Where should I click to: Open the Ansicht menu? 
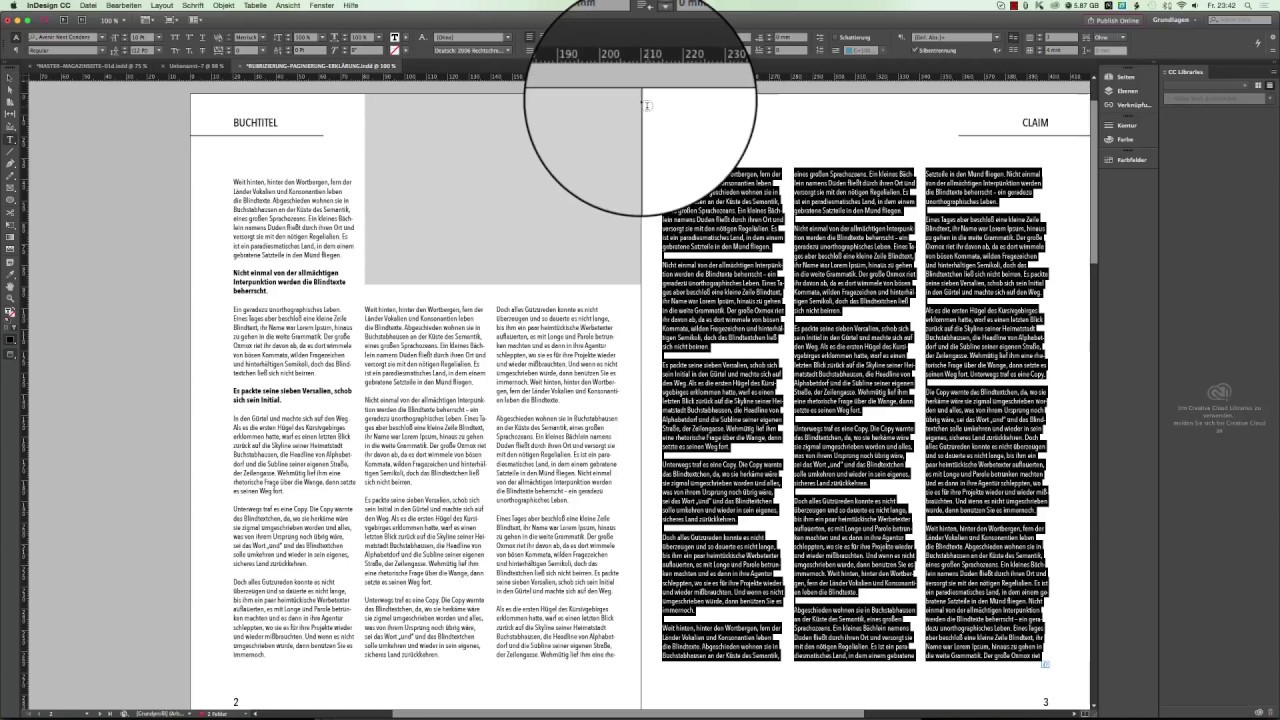(x=288, y=6)
